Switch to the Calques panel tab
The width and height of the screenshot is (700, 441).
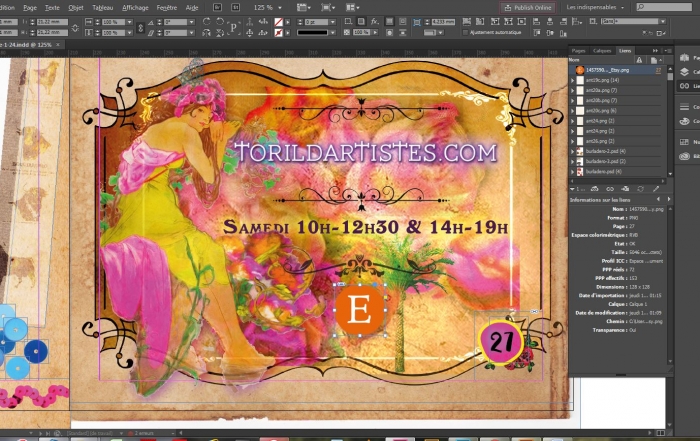[x=602, y=50]
